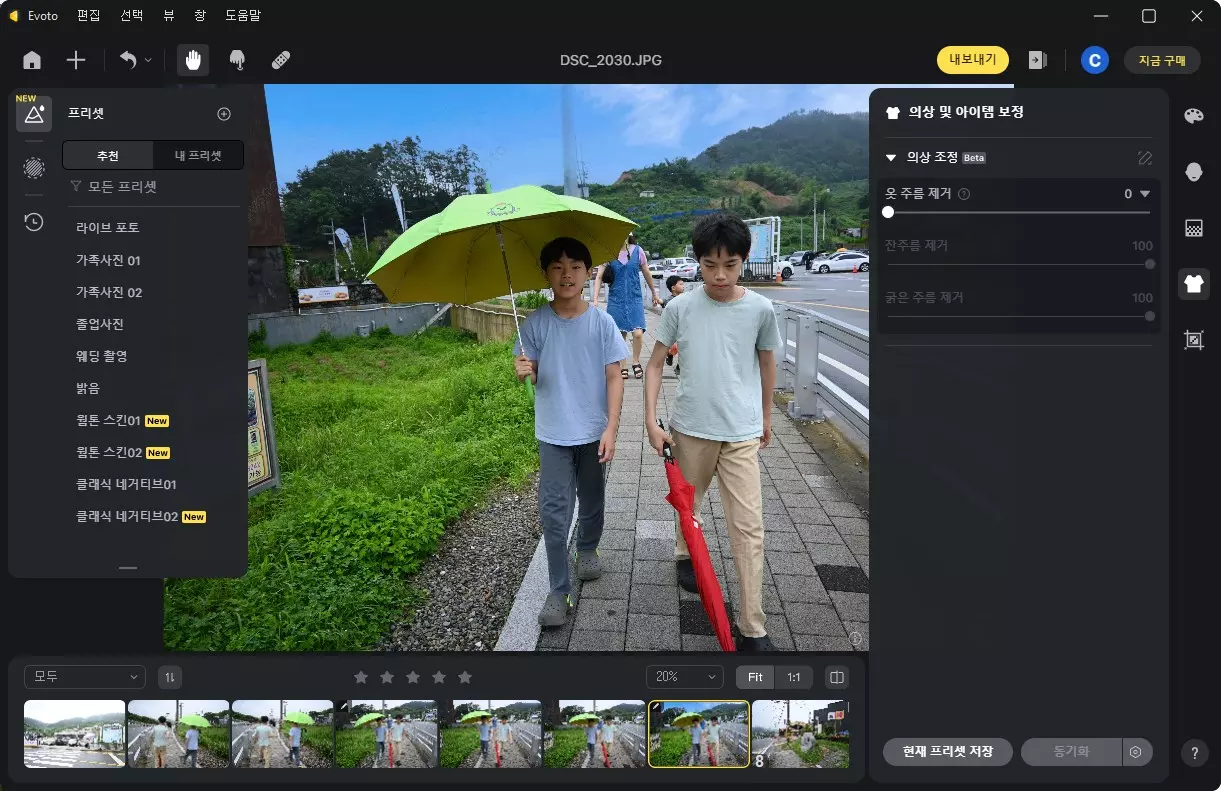This screenshot has width=1221, height=791.
Task: Open the 옷 주름 제거 value dropdown arrow
Action: click(1145, 194)
